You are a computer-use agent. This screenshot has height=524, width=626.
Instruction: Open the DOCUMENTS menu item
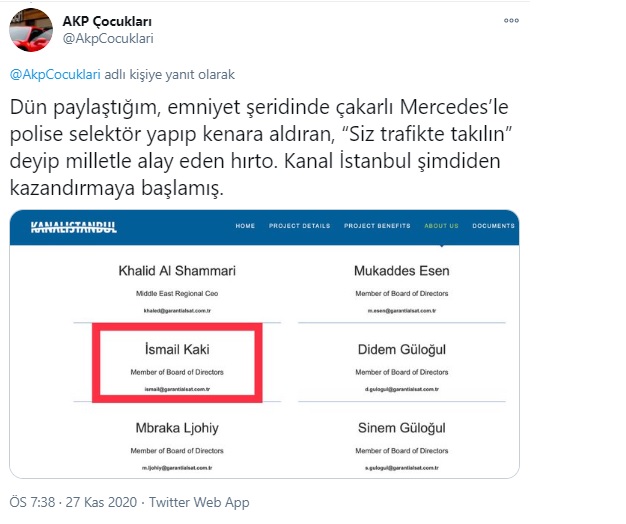coord(493,226)
